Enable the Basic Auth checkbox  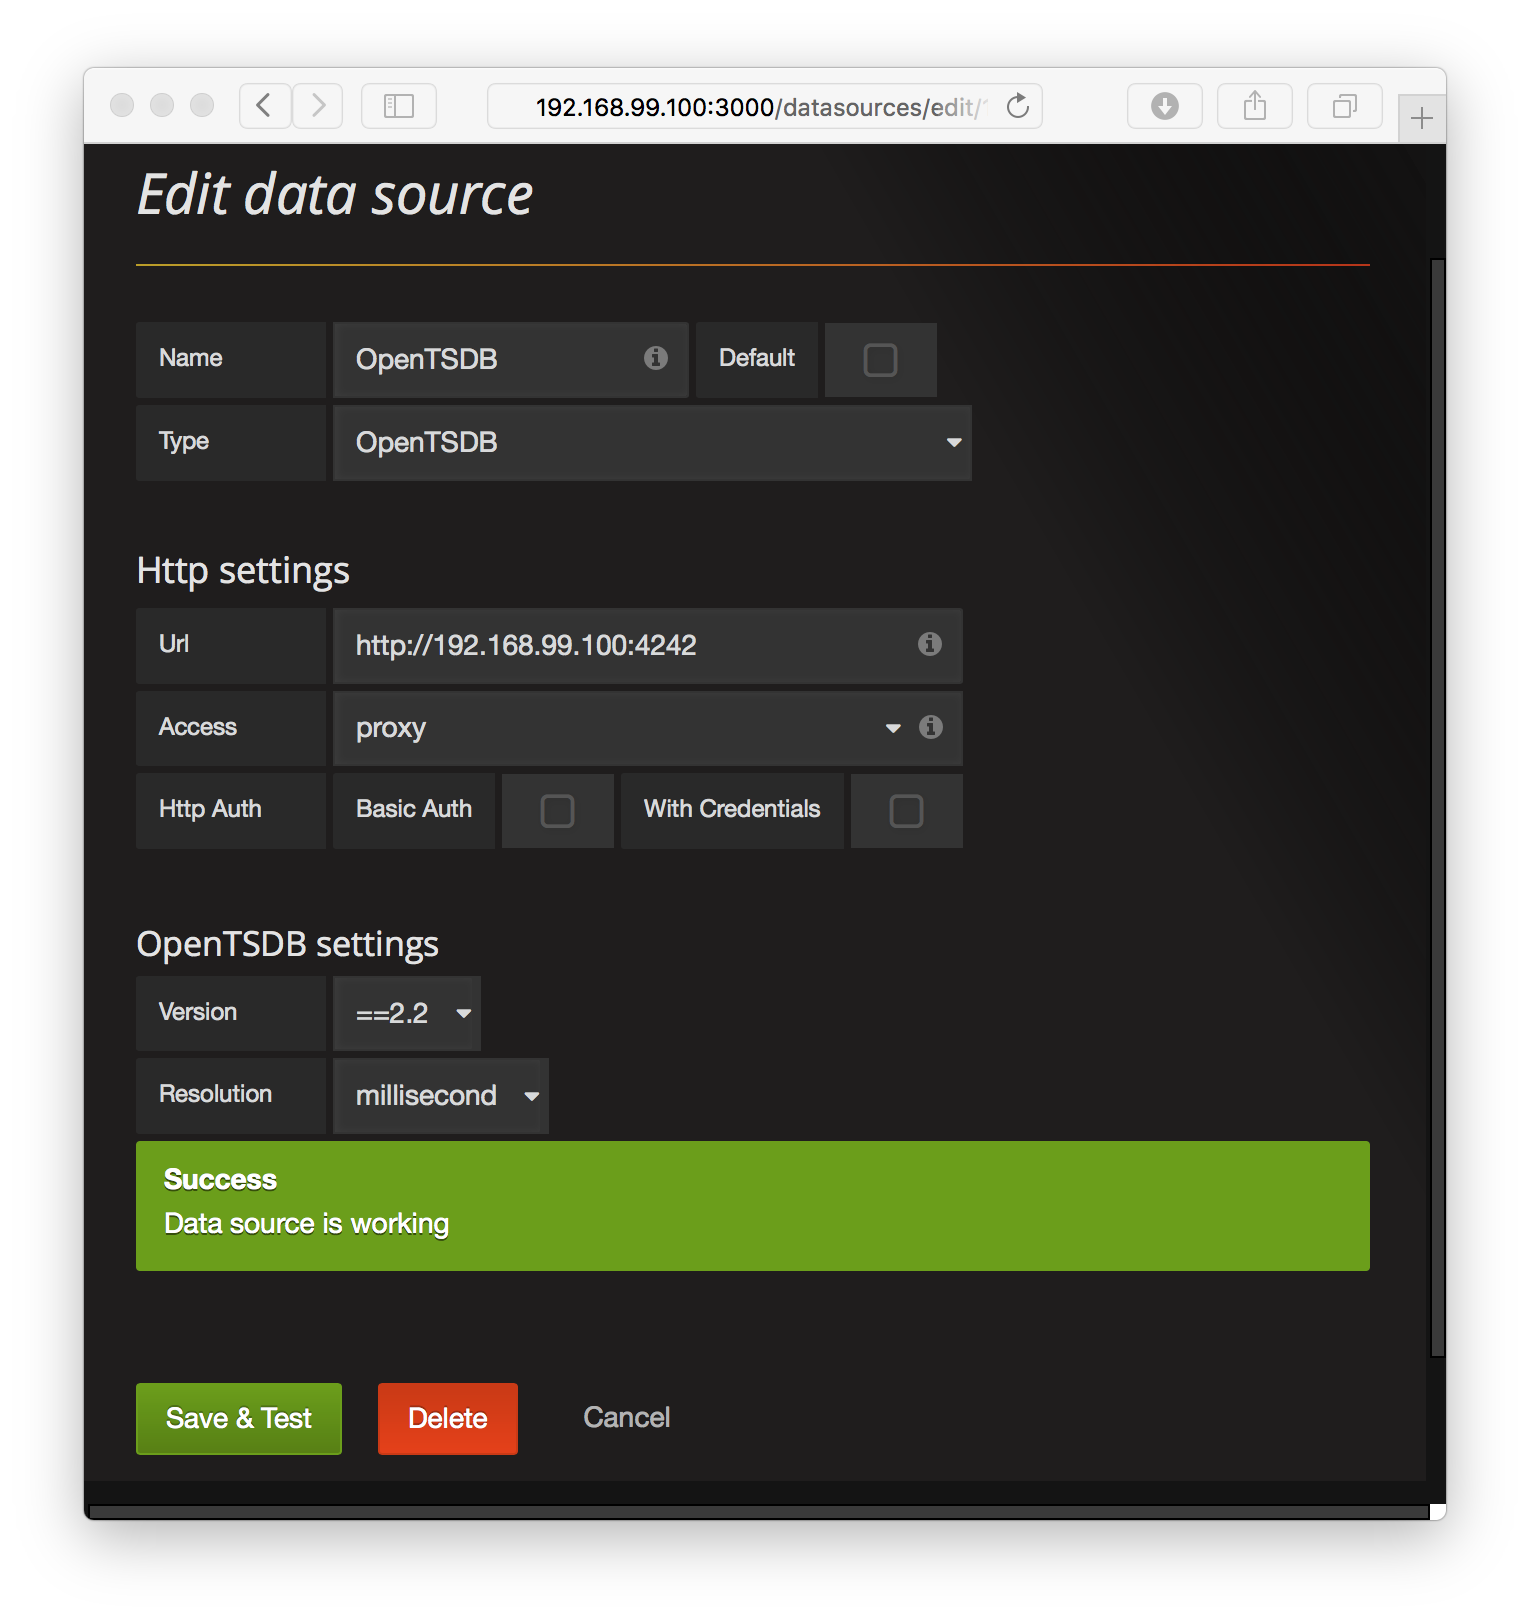tap(557, 811)
